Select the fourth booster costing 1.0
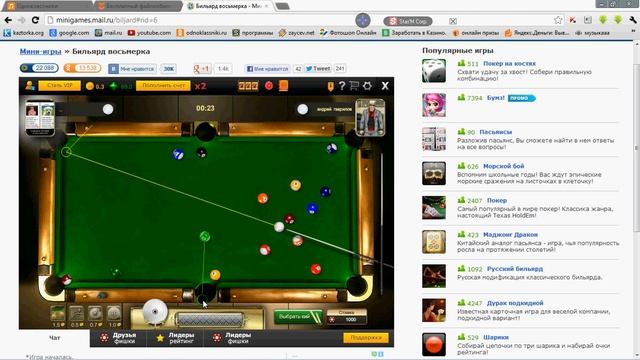 point(114,314)
